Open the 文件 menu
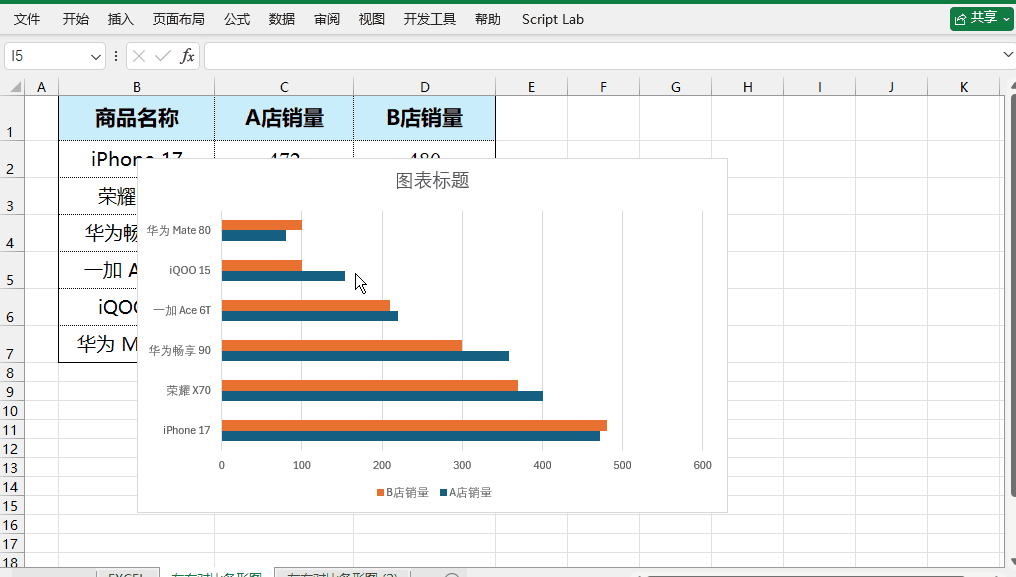The height and width of the screenshot is (577, 1016). pyautogui.click(x=27, y=19)
